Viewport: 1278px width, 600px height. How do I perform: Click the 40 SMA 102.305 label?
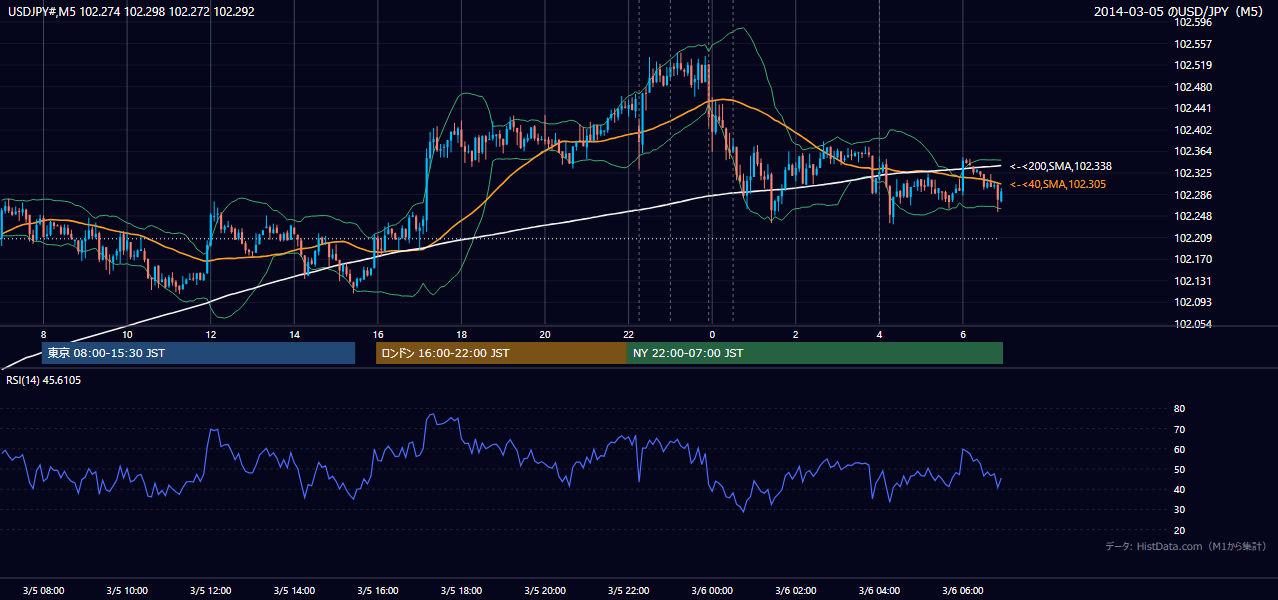tap(1057, 184)
